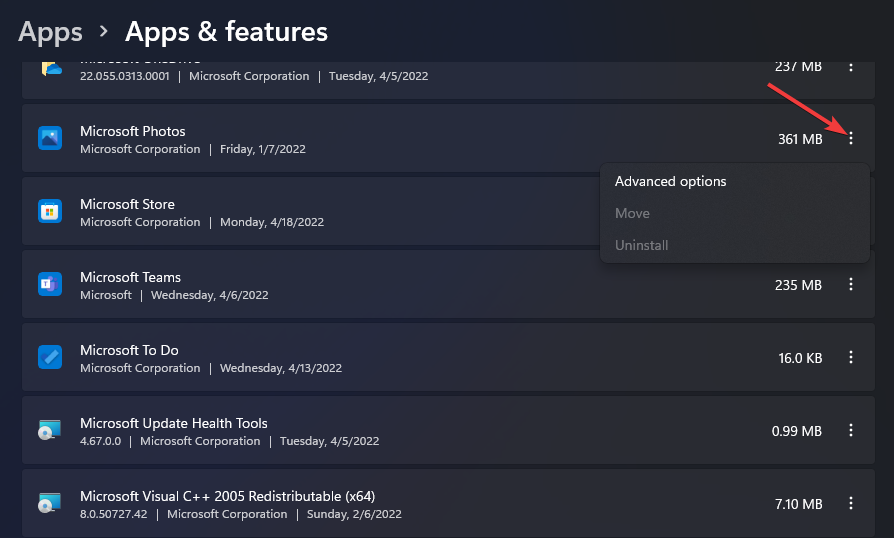894x538 pixels.
Task: Open more options for Visual C++ 2005 Redistributable
Action: coord(851,503)
